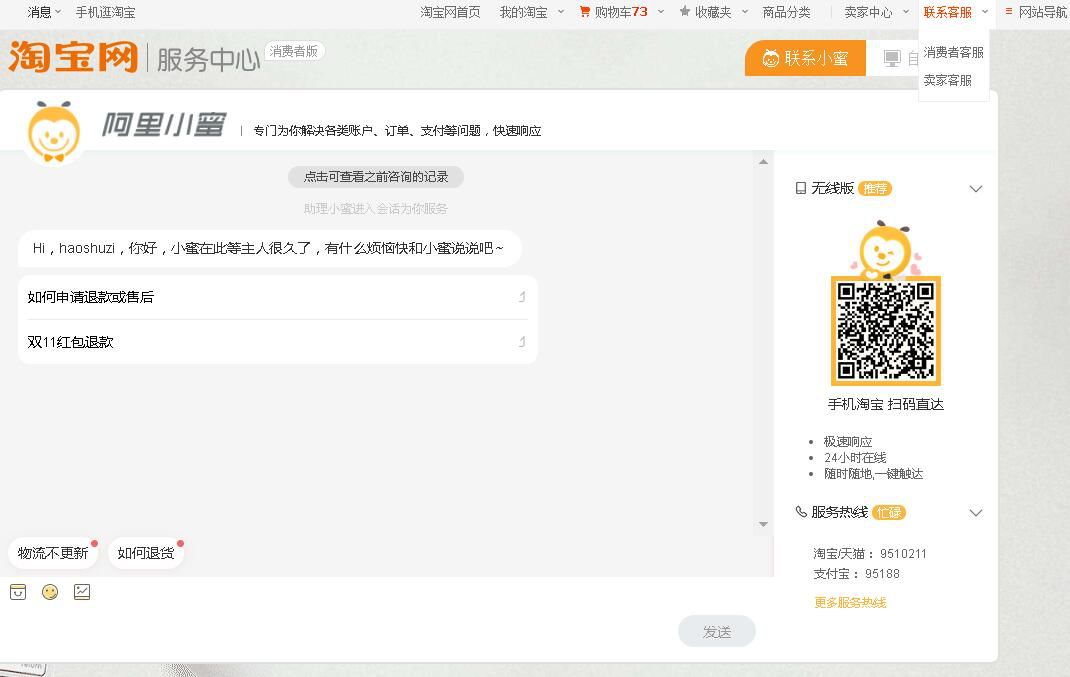Viewport: 1070px width, 677px height.
Task: Expand the 我的淘宝 dropdown arrow
Action: point(561,12)
